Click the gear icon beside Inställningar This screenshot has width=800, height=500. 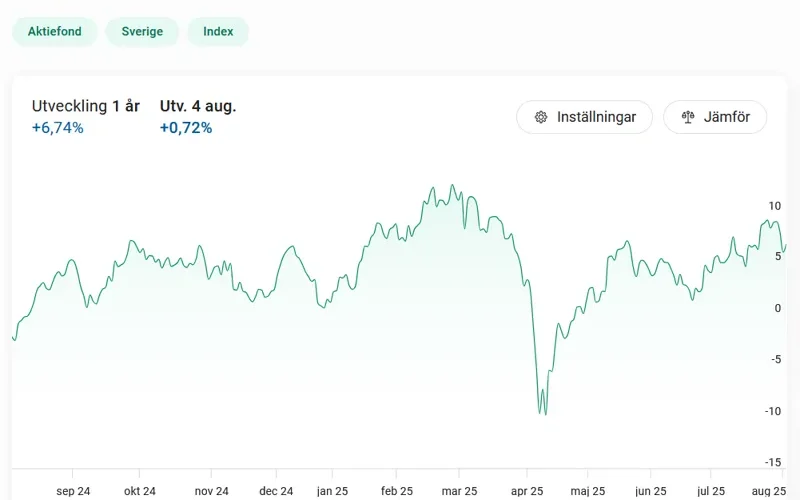pyautogui.click(x=541, y=117)
